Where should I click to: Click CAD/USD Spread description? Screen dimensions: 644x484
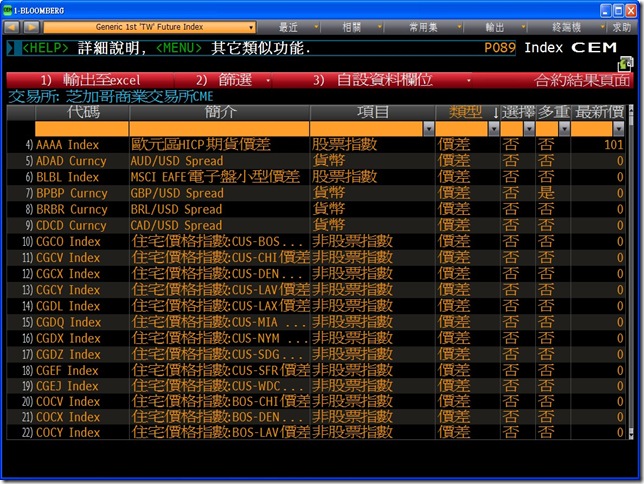(x=176, y=225)
